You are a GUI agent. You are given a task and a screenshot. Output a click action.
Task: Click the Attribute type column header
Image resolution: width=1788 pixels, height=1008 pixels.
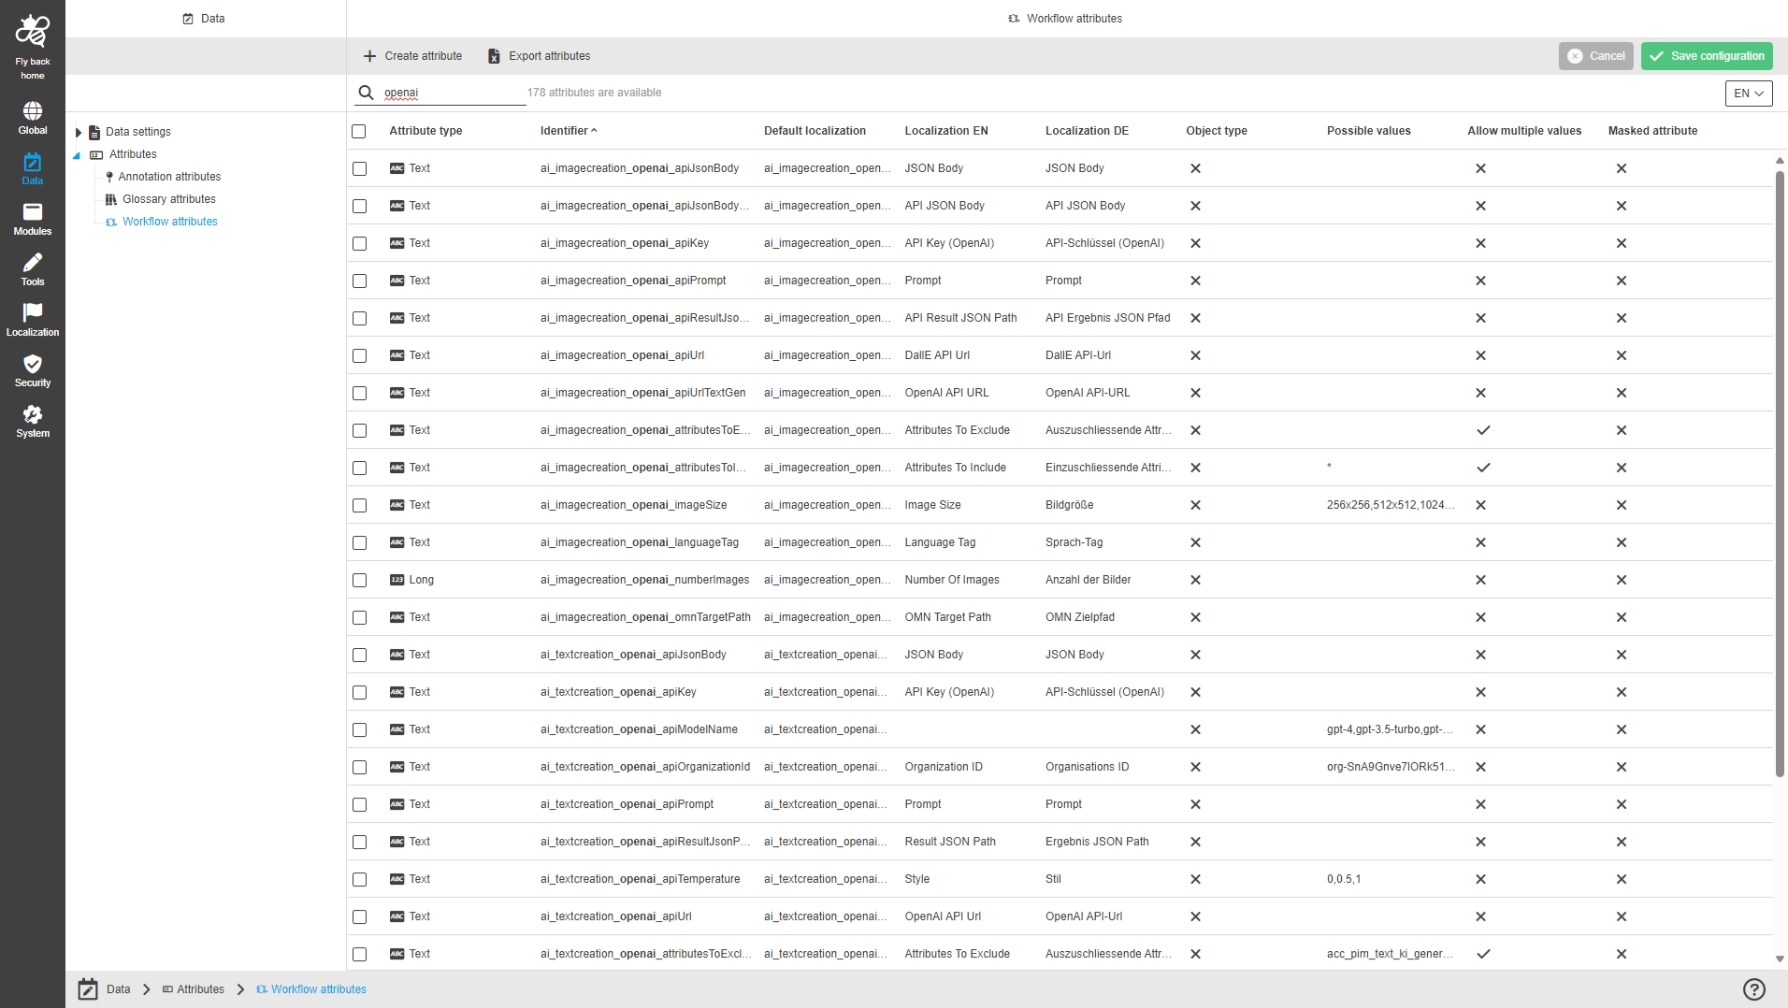(x=426, y=131)
